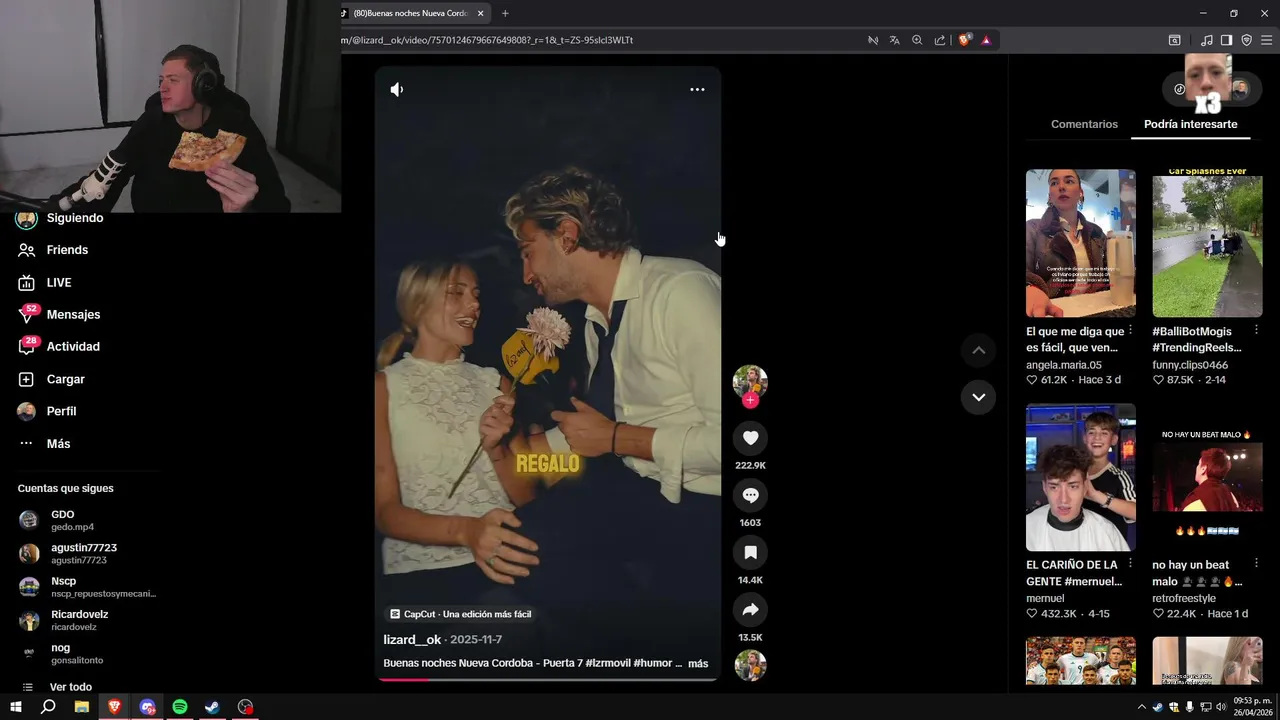This screenshot has width=1280, height=720.
Task: Open the mernuel suggested video thumbnail
Action: click(1080, 477)
